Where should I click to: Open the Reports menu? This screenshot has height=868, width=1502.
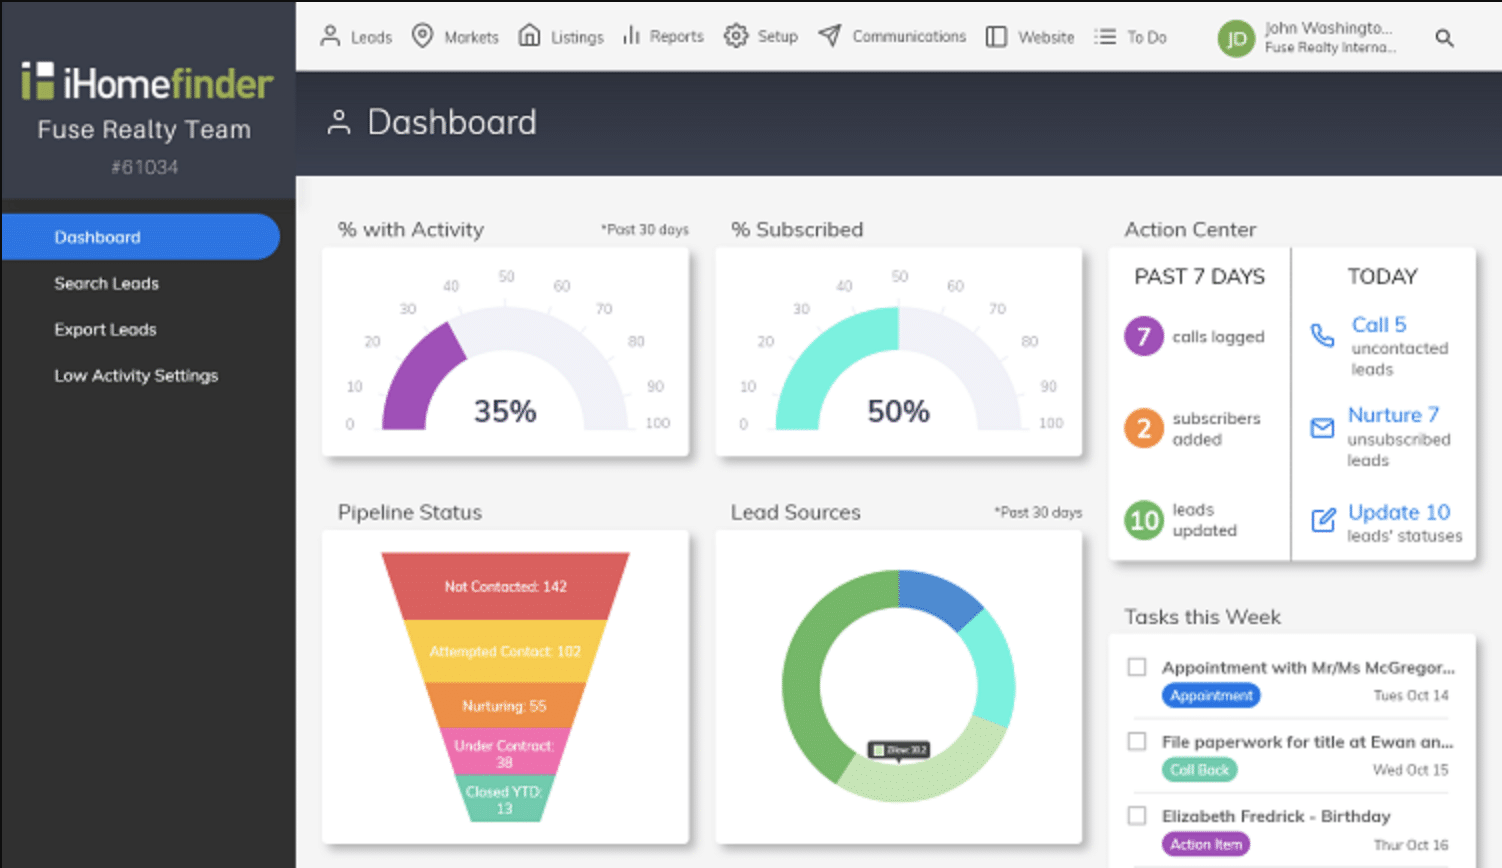[x=663, y=36]
